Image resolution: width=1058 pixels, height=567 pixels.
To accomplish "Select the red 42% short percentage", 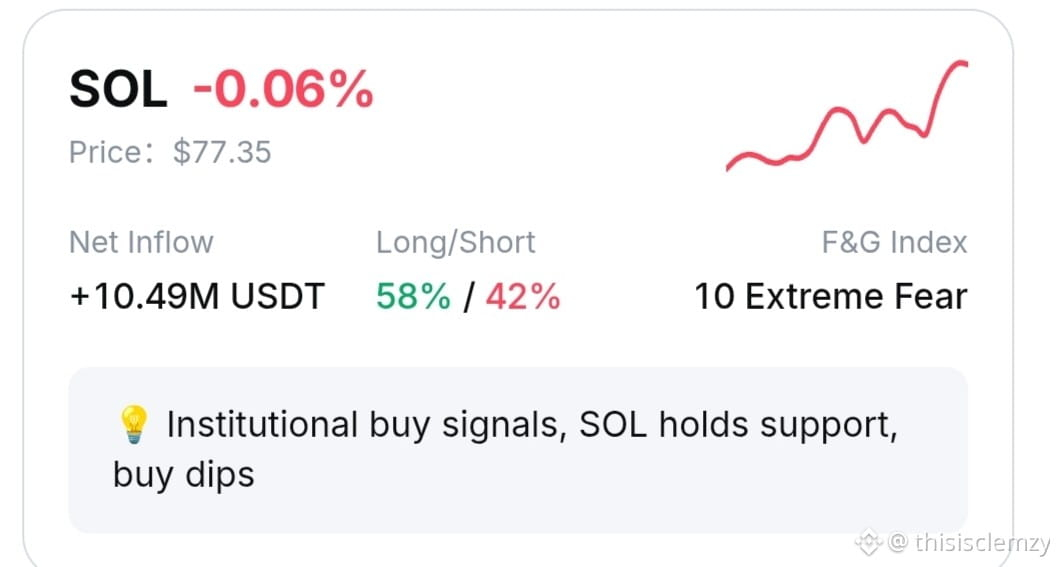I will [523, 296].
